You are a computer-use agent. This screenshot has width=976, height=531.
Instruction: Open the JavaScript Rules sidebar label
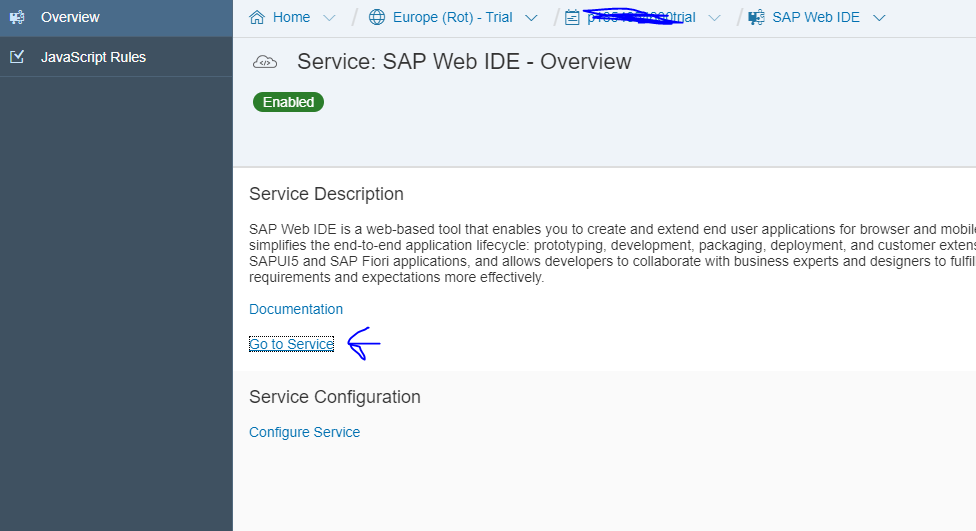tap(93, 57)
